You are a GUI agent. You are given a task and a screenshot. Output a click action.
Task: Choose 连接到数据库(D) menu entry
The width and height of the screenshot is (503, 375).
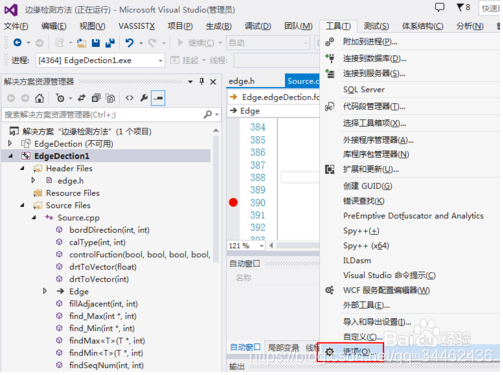tap(374, 58)
